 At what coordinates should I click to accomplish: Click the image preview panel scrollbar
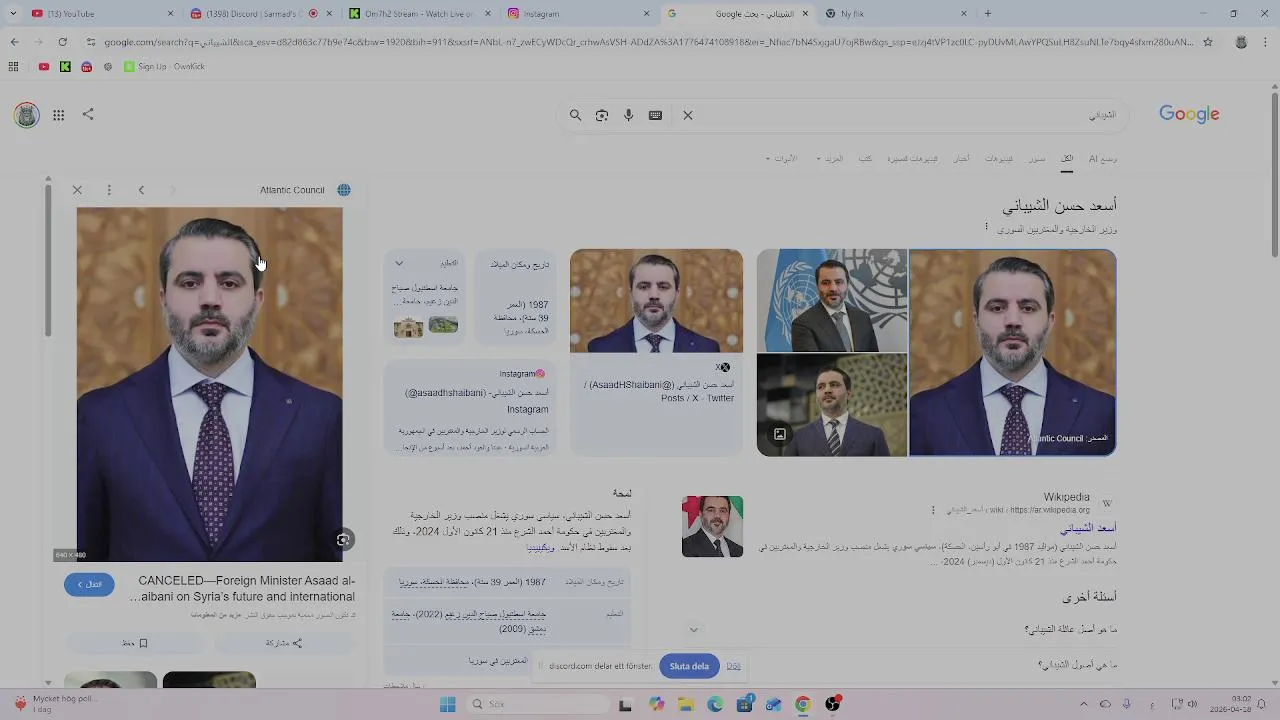(47, 260)
